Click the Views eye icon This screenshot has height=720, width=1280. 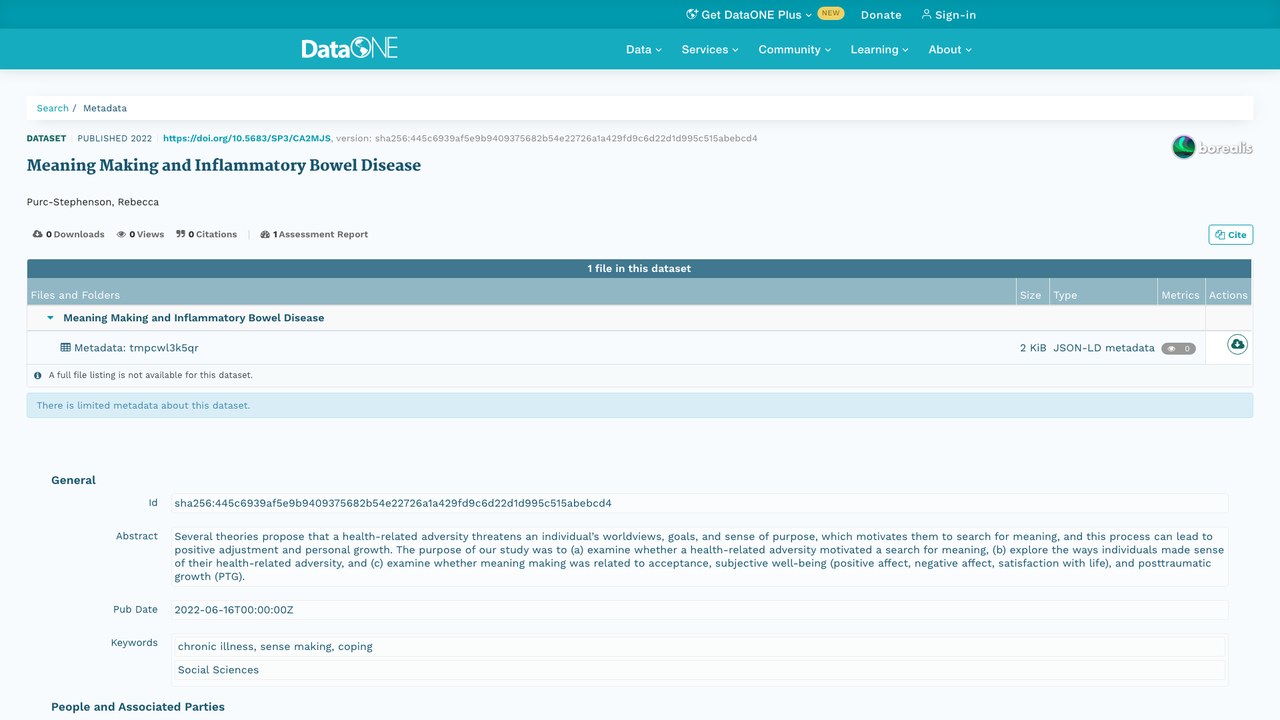[x=121, y=234]
